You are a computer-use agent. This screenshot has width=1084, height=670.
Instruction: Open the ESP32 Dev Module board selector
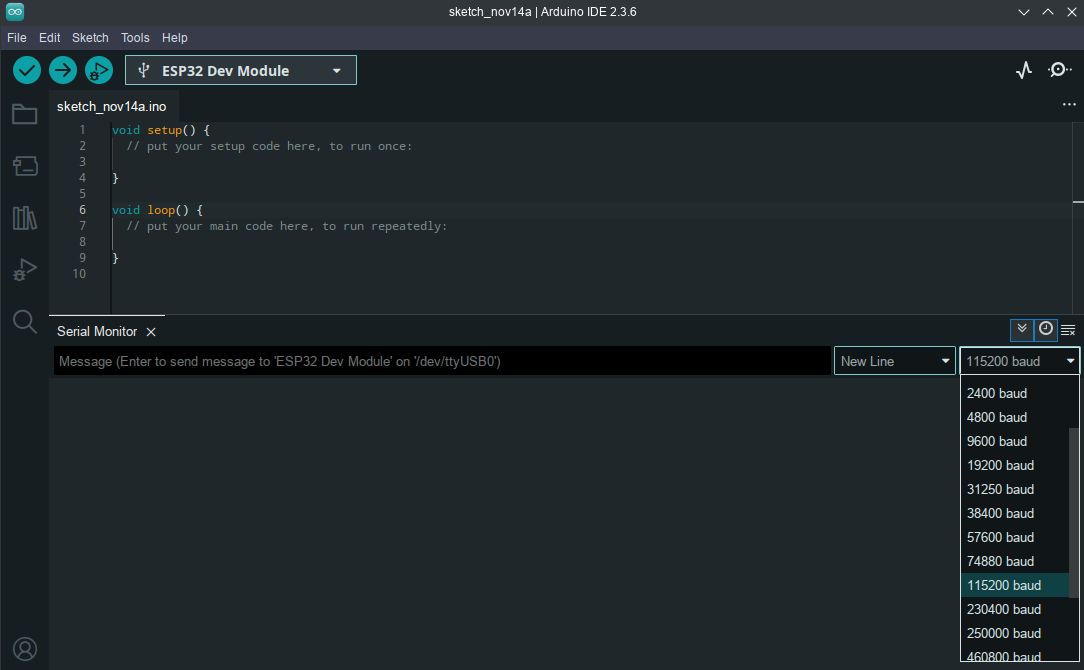(x=241, y=71)
